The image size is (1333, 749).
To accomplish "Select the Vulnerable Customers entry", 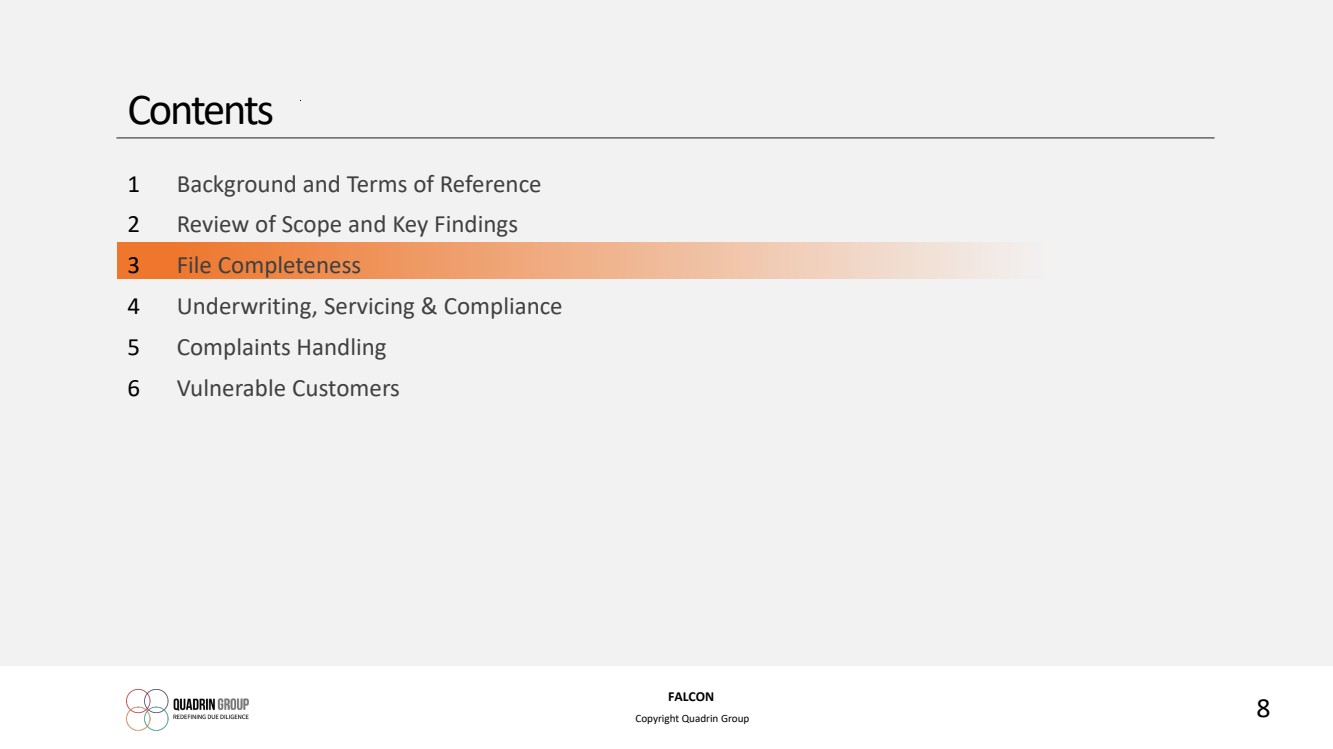I will click(x=288, y=388).
